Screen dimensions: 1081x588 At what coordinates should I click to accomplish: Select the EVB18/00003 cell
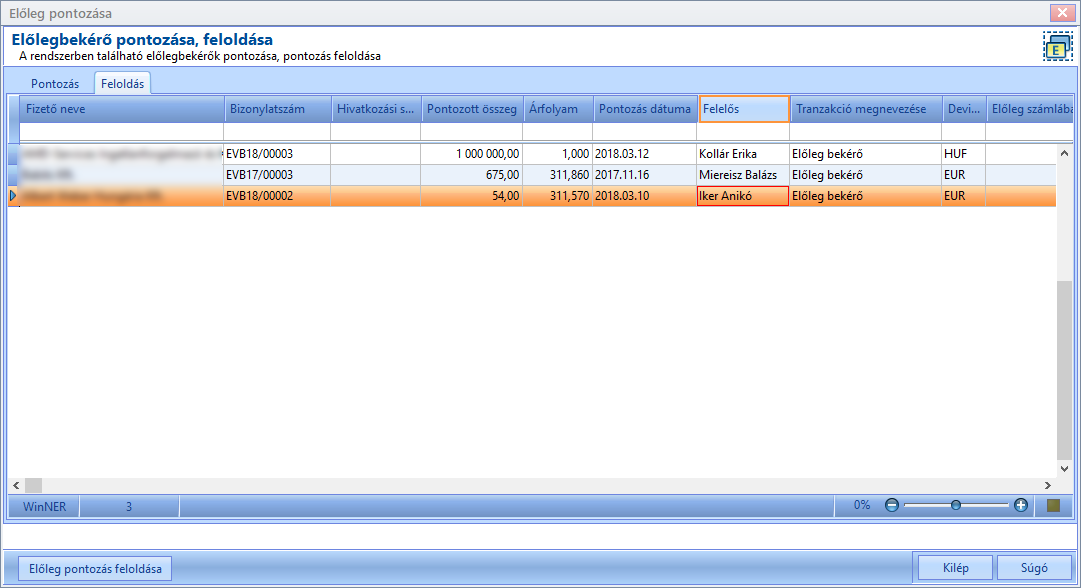pos(277,154)
